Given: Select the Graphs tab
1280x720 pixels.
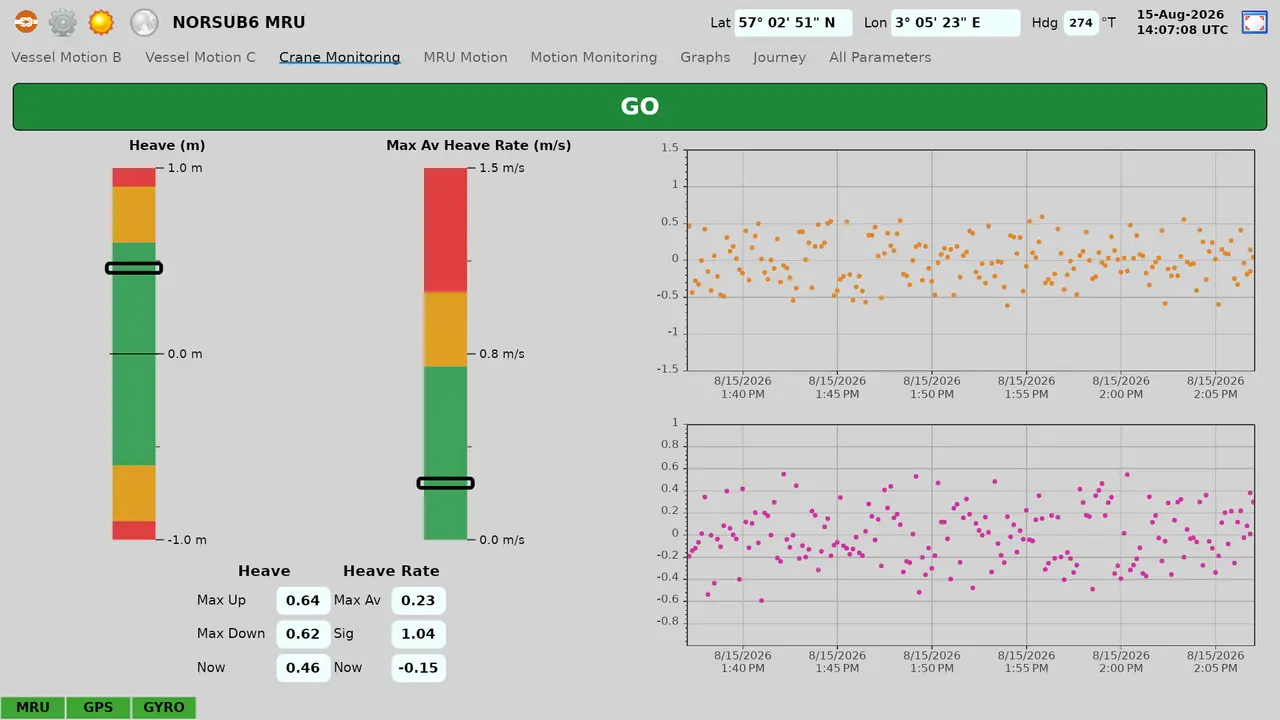Looking at the screenshot, I should [705, 57].
